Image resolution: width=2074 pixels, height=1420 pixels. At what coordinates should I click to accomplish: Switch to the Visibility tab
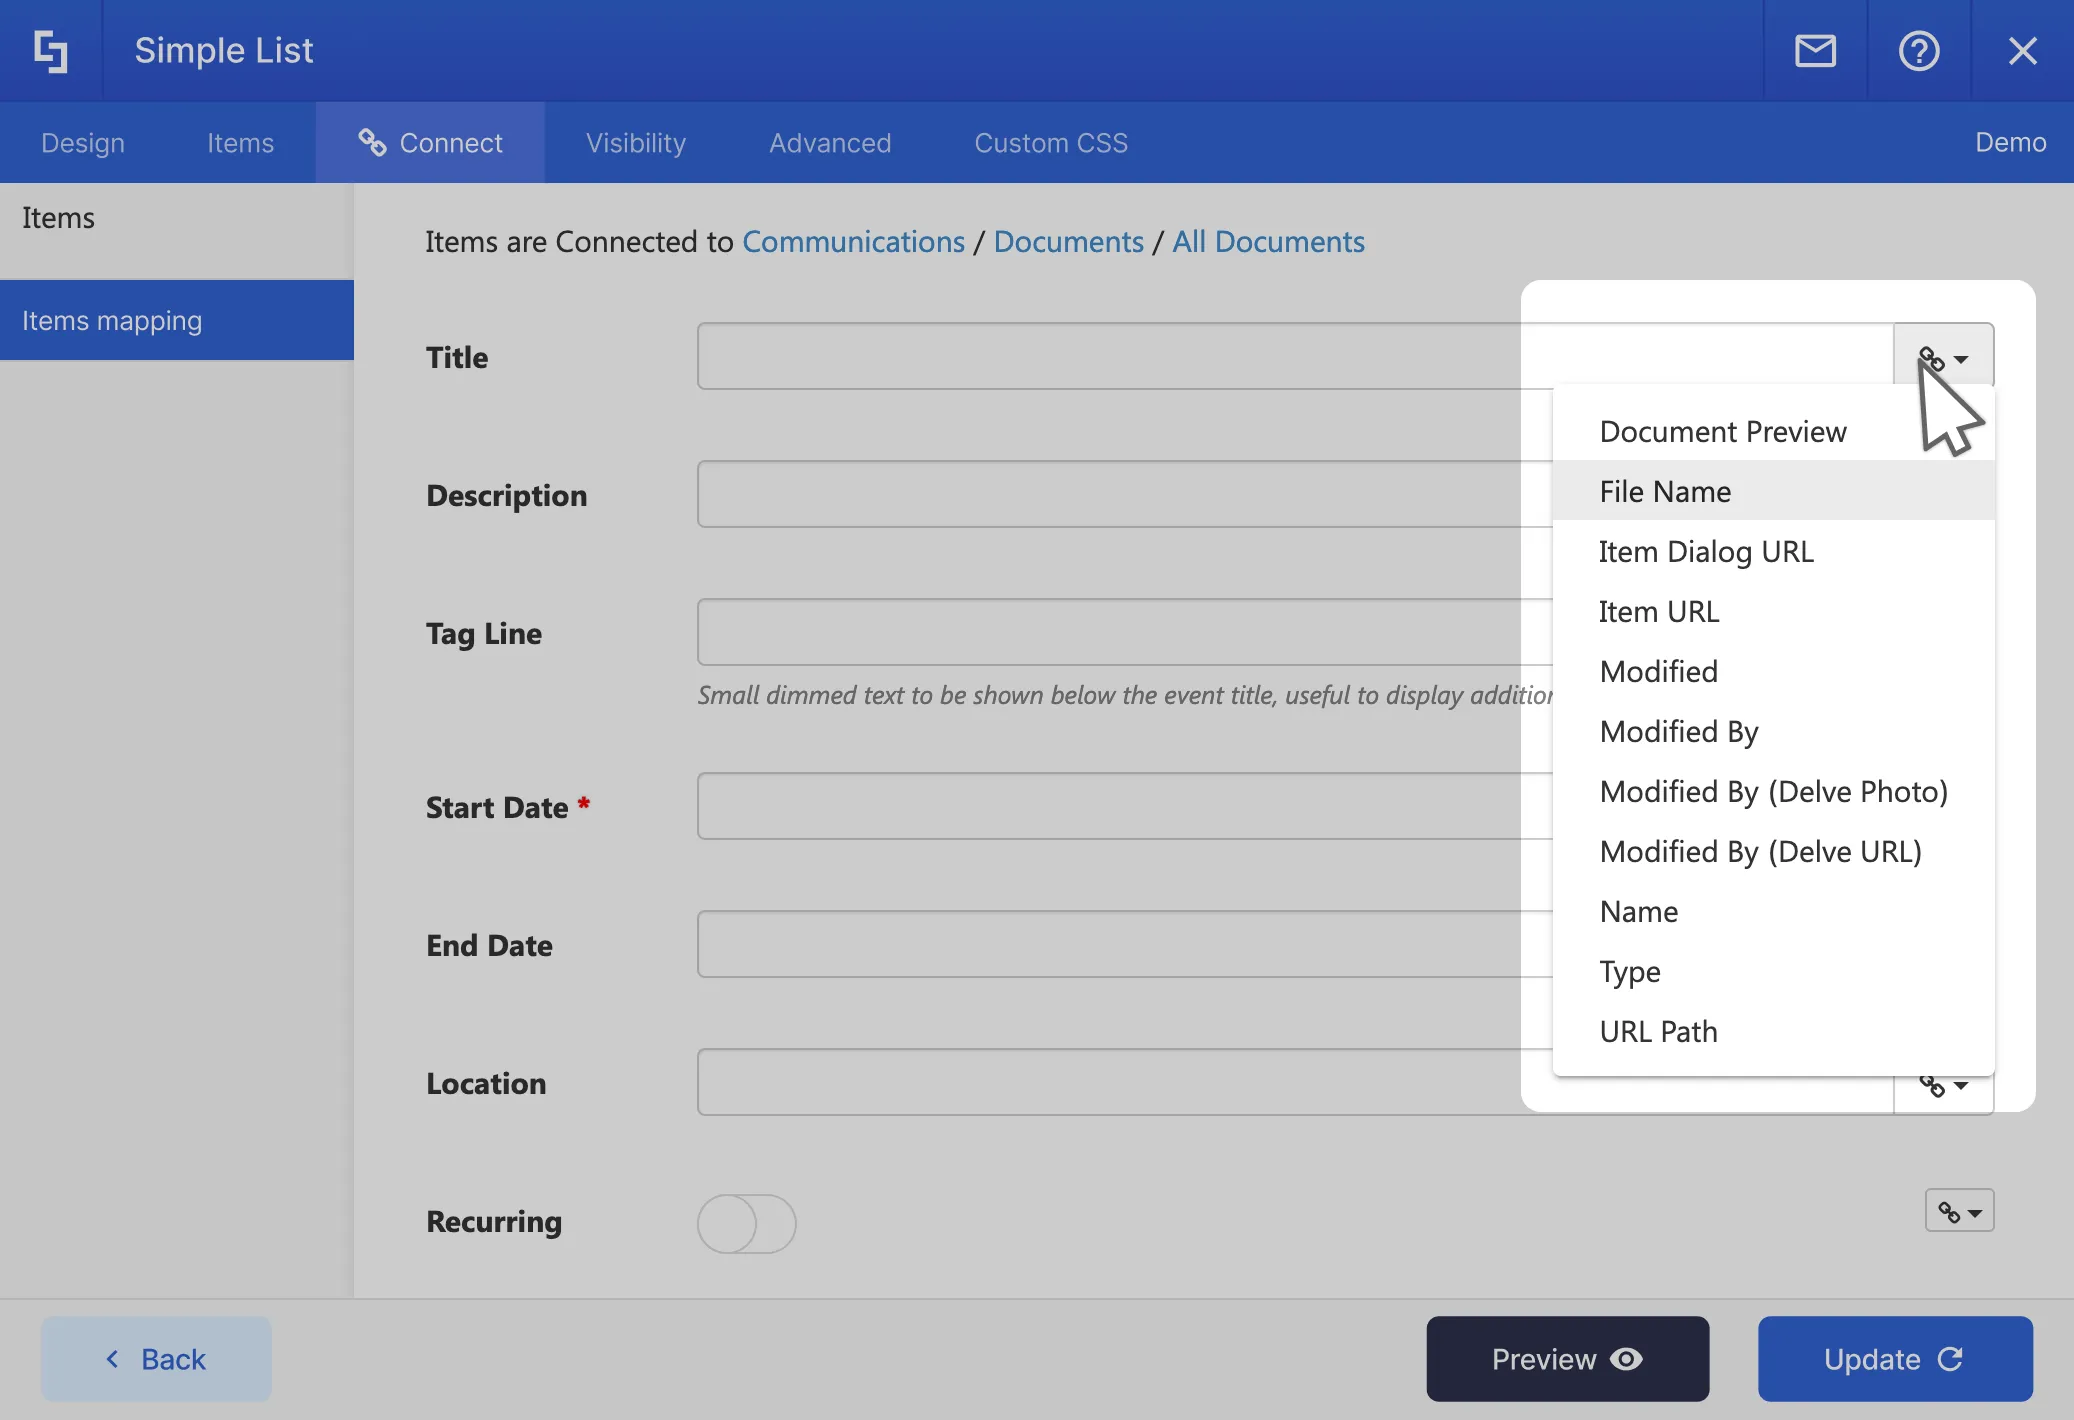635,143
